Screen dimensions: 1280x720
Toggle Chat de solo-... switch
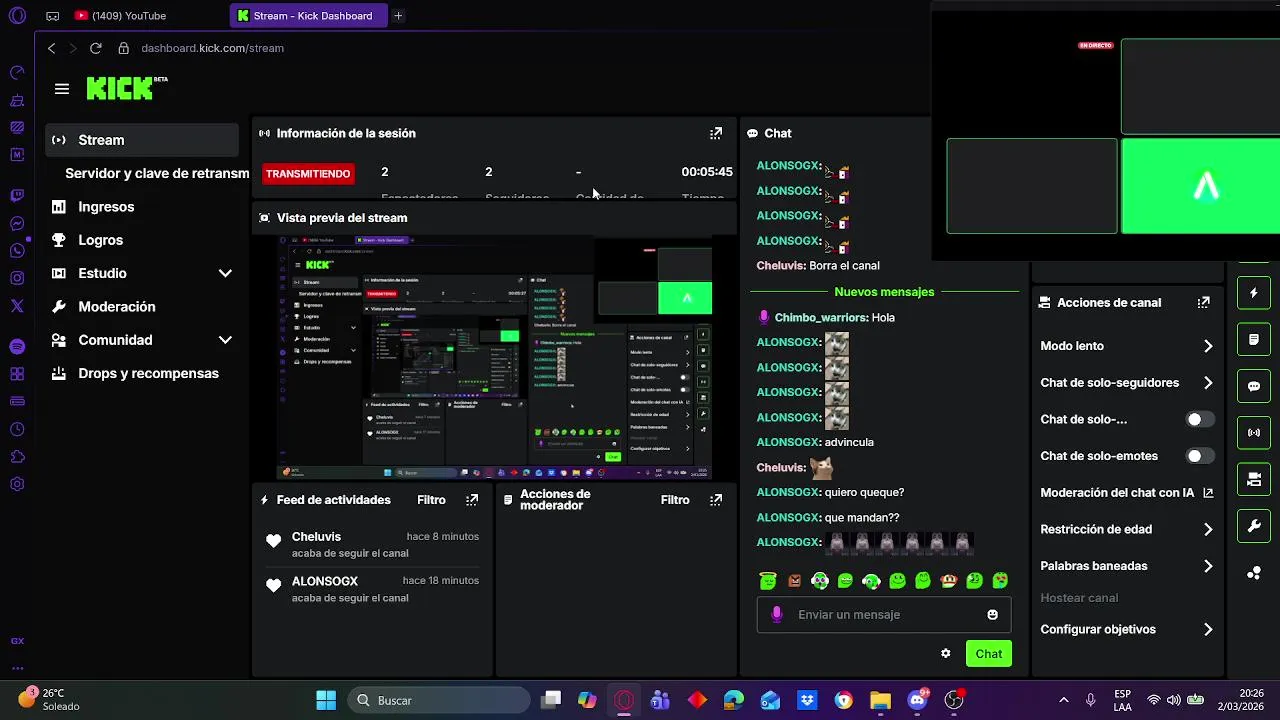pos(1200,420)
